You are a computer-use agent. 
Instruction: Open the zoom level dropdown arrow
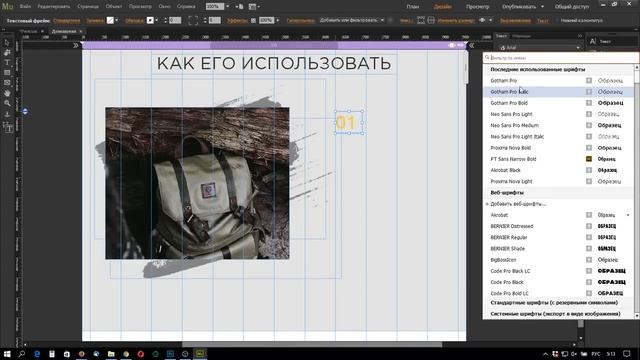tap(227, 7)
